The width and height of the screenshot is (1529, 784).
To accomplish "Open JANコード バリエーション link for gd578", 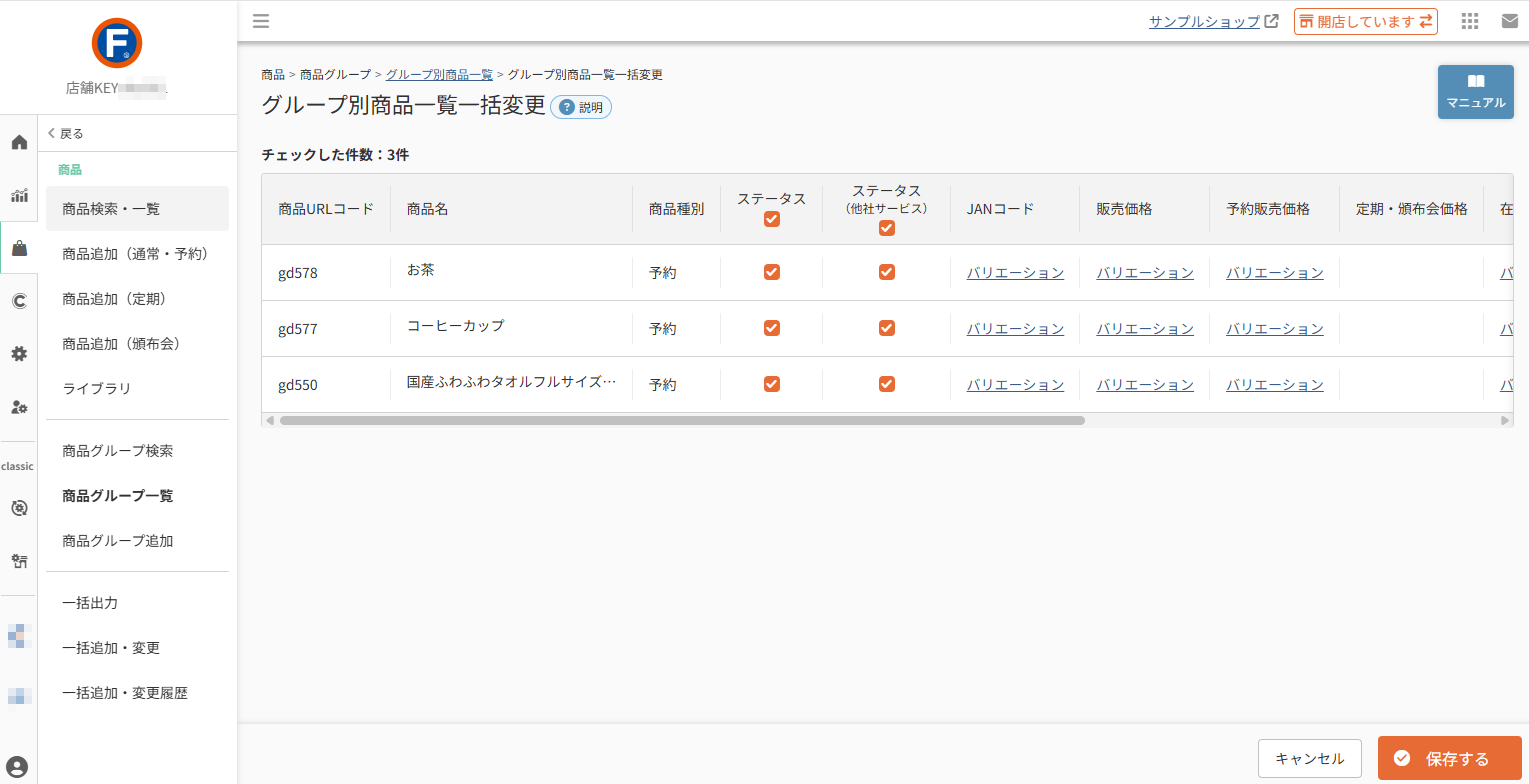I will pyautogui.click(x=1015, y=272).
